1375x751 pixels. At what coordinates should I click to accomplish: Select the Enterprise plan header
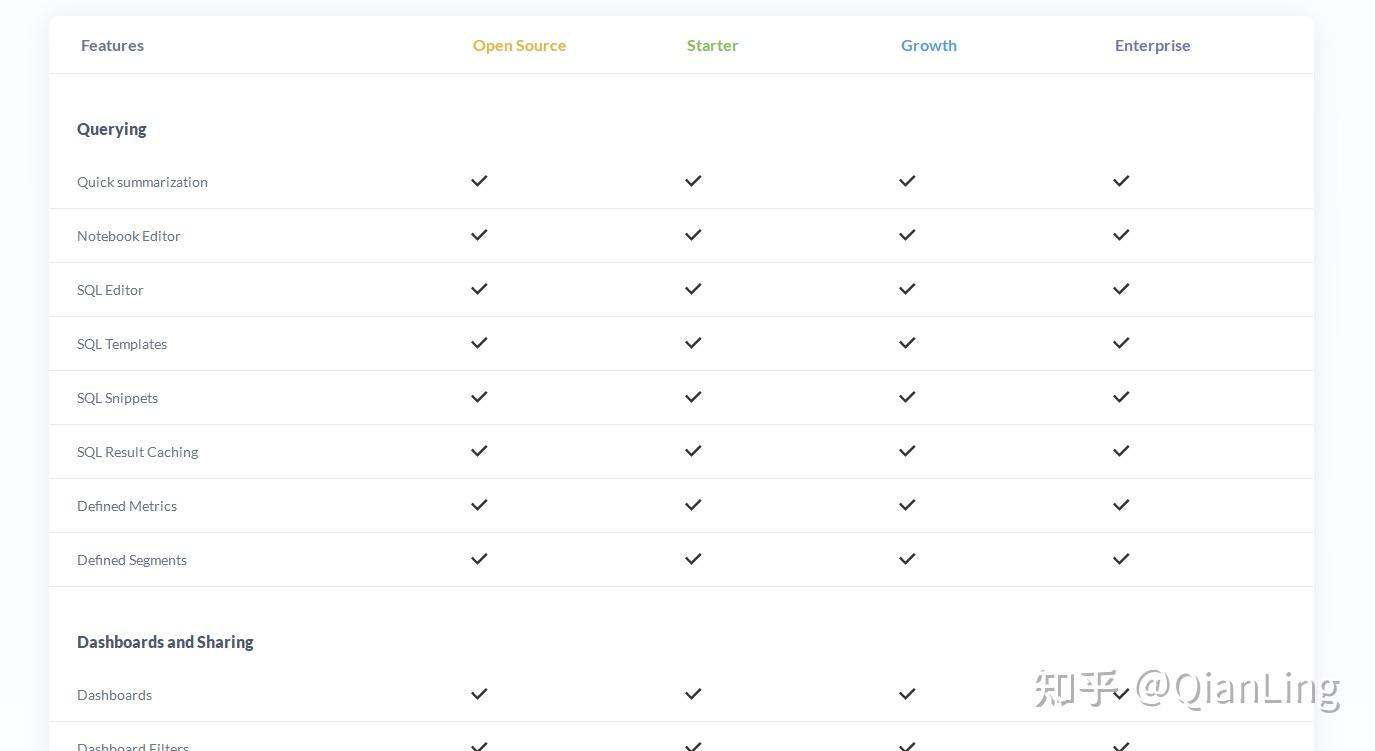(1152, 45)
